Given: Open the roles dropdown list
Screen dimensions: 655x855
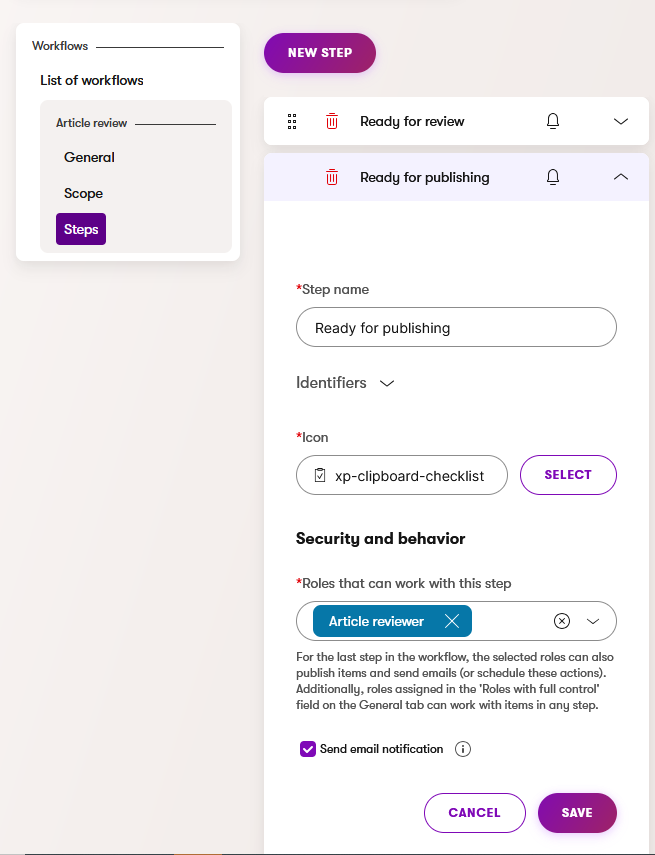Looking at the screenshot, I should pos(593,622).
